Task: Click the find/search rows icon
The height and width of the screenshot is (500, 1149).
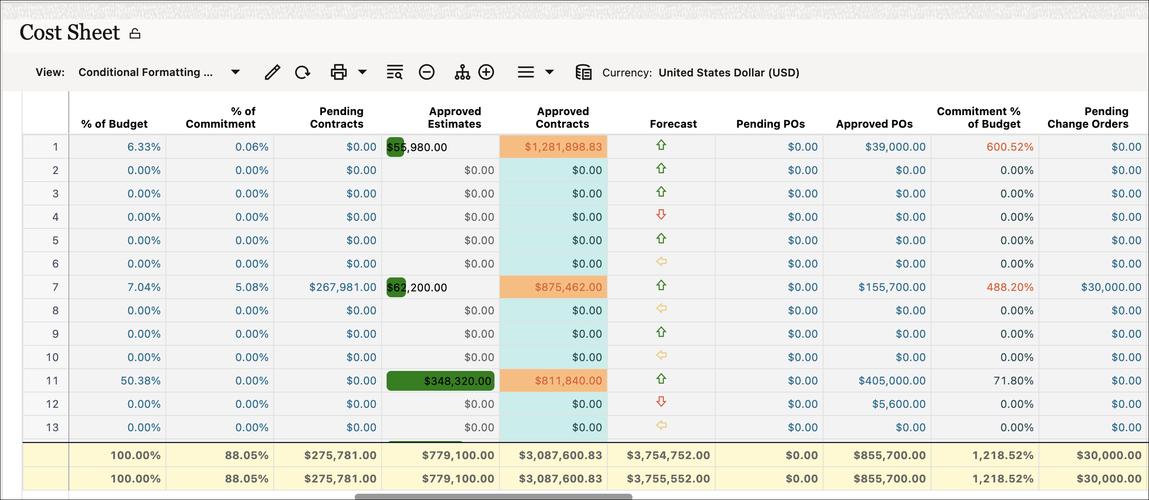Action: (x=395, y=72)
